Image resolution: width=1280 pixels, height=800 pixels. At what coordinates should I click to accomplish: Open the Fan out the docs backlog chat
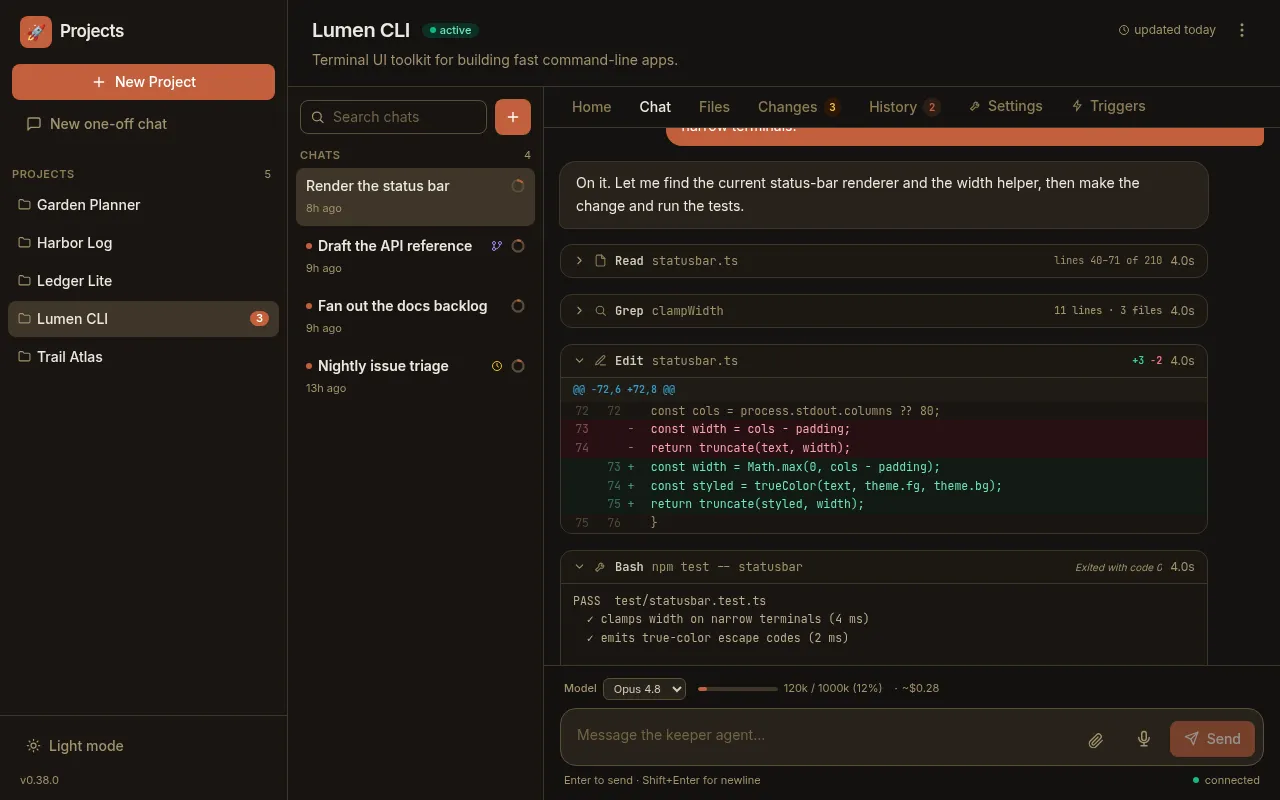click(x=415, y=316)
